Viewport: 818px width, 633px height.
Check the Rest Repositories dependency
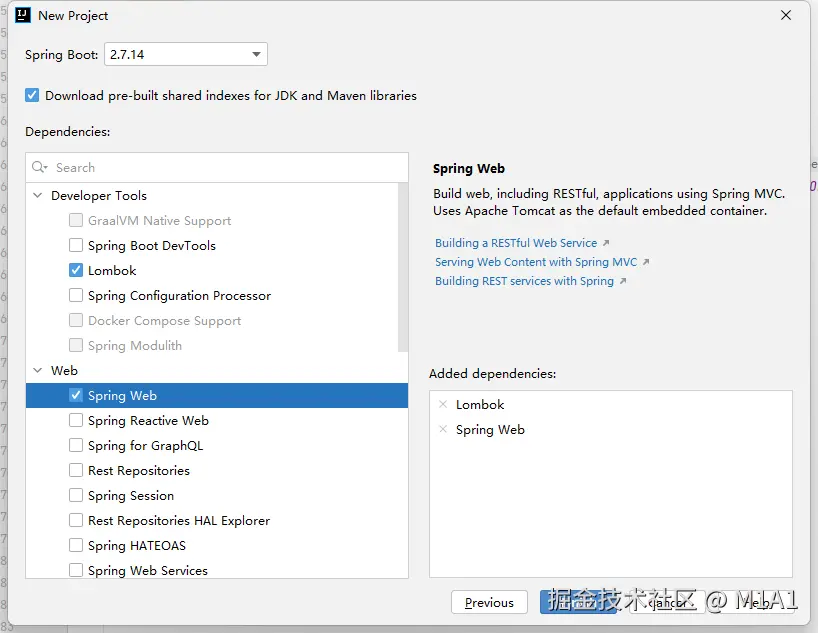click(76, 470)
